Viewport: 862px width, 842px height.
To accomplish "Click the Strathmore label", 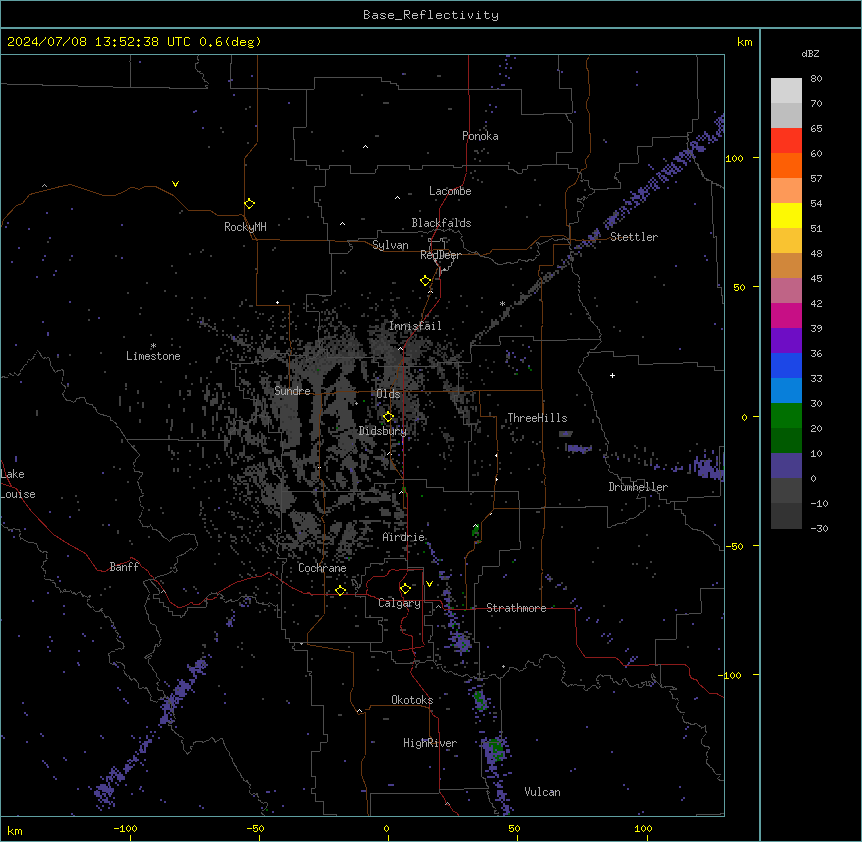I will tap(516, 608).
